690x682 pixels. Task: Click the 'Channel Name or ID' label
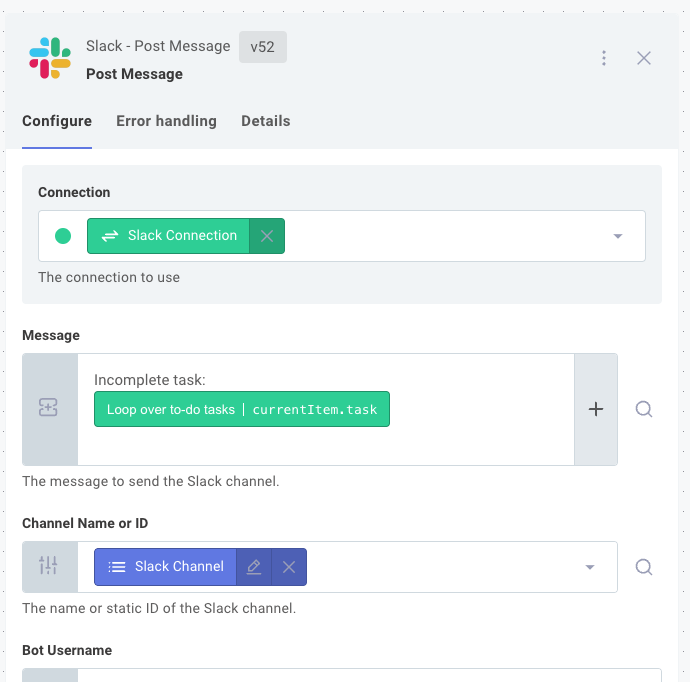pyautogui.click(x=85, y=523)
